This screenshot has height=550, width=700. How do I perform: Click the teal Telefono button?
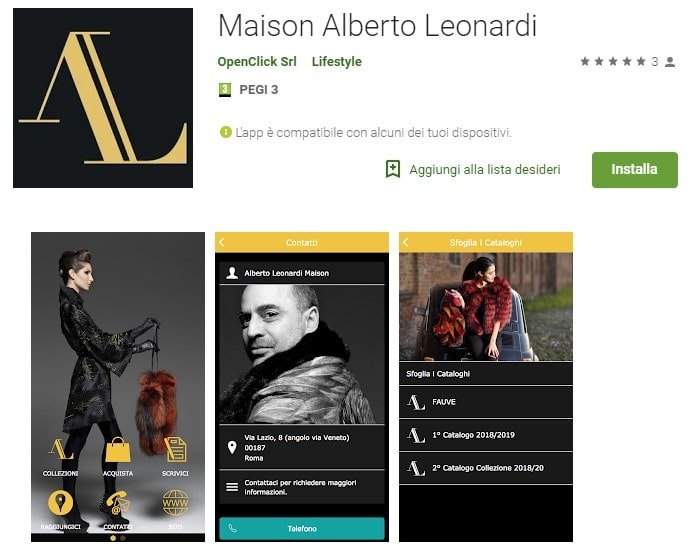tap(302, 529)
